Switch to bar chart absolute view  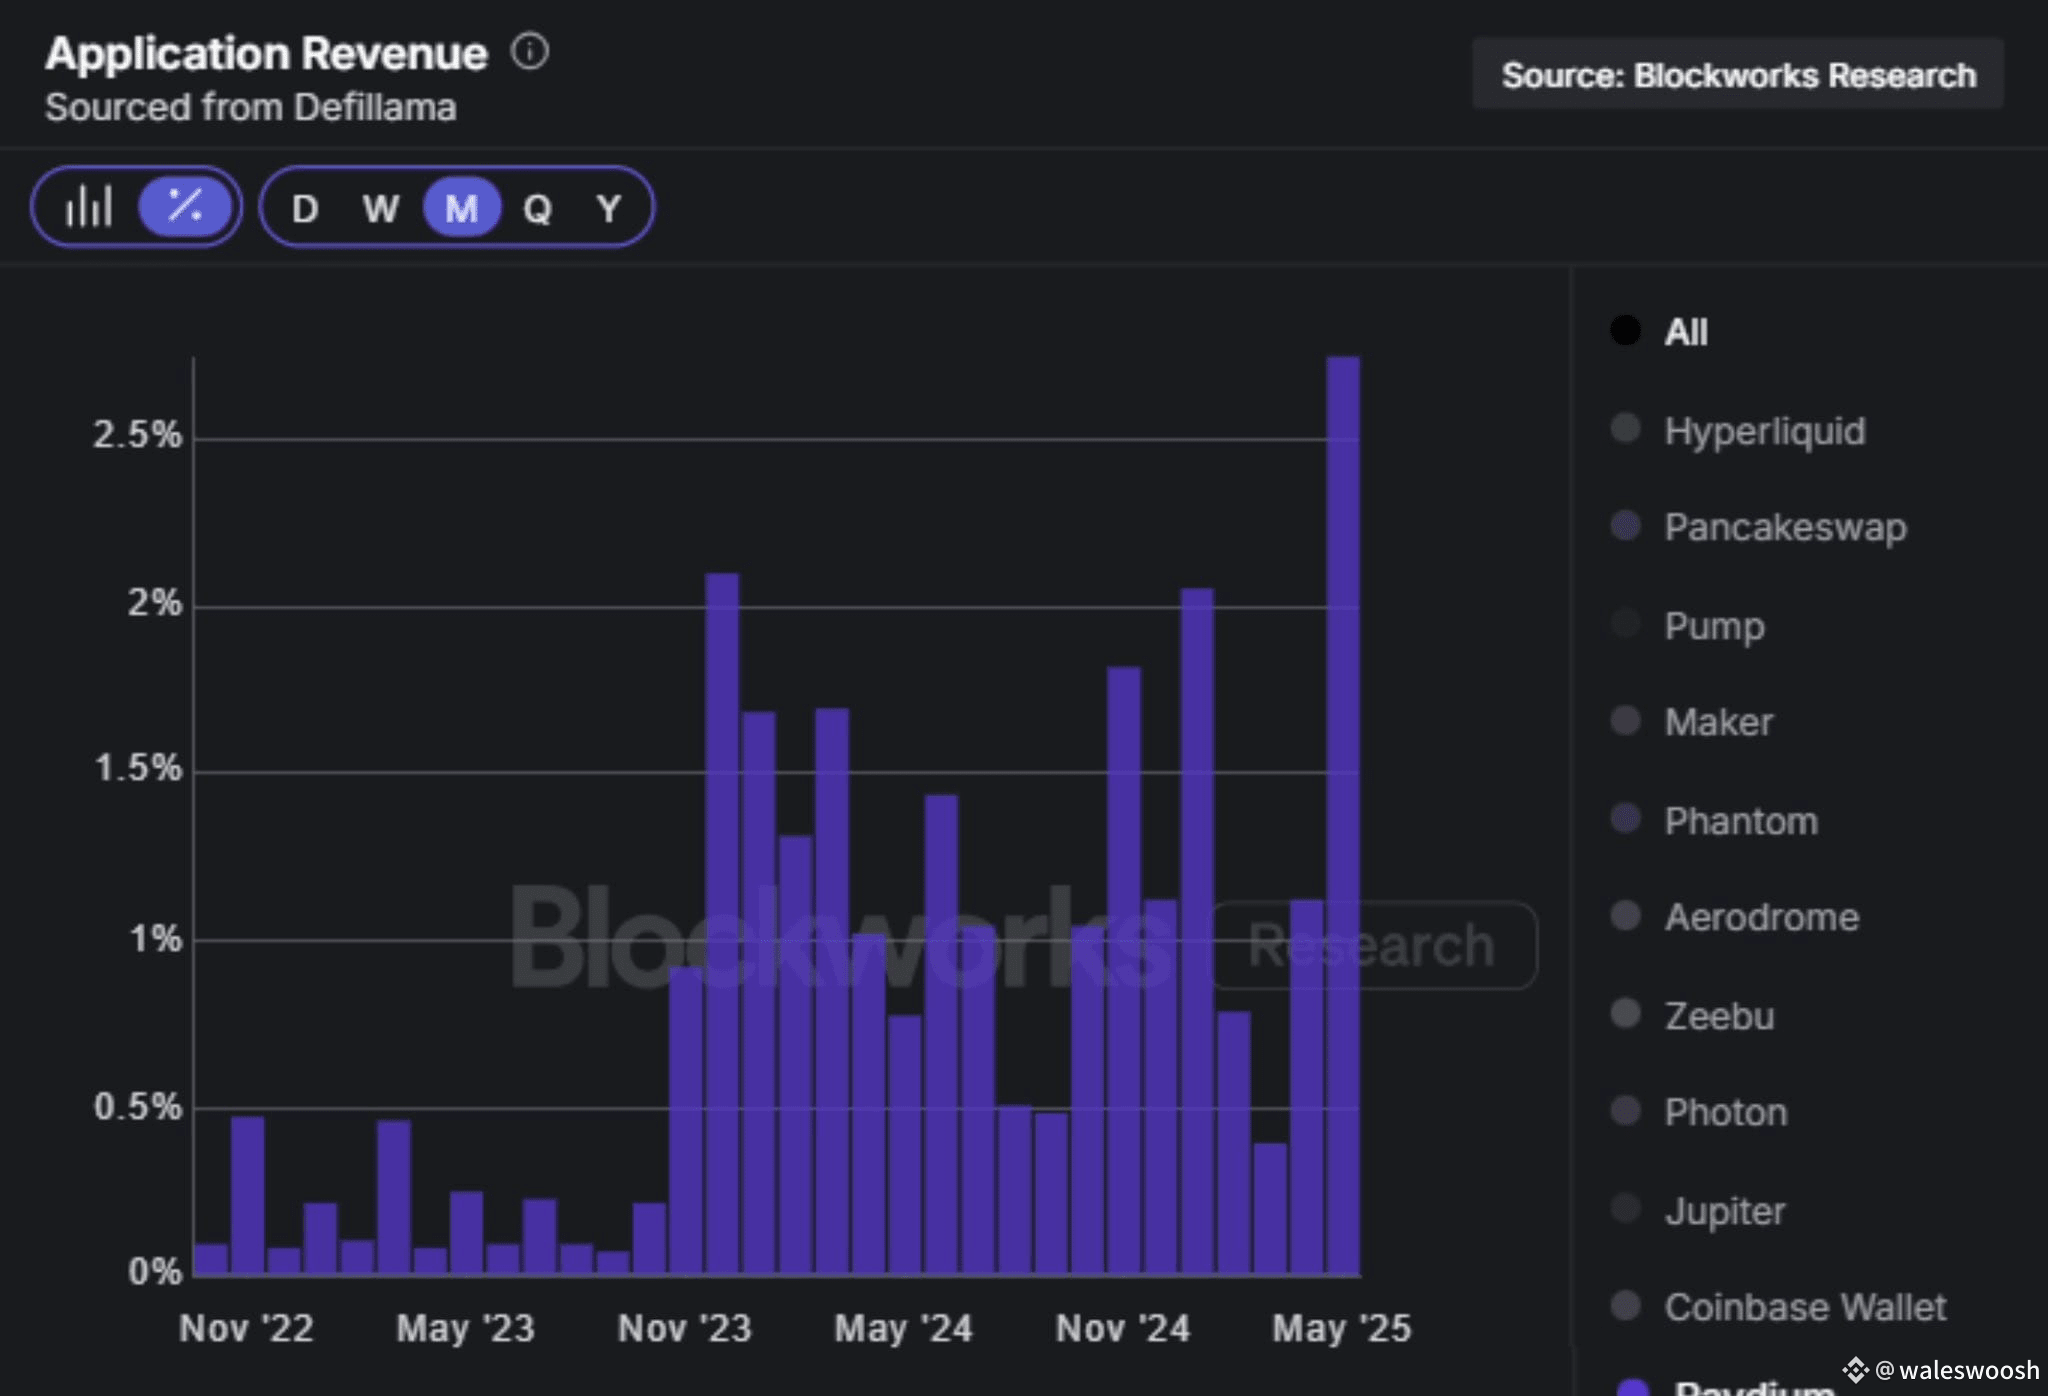[89, 207]
